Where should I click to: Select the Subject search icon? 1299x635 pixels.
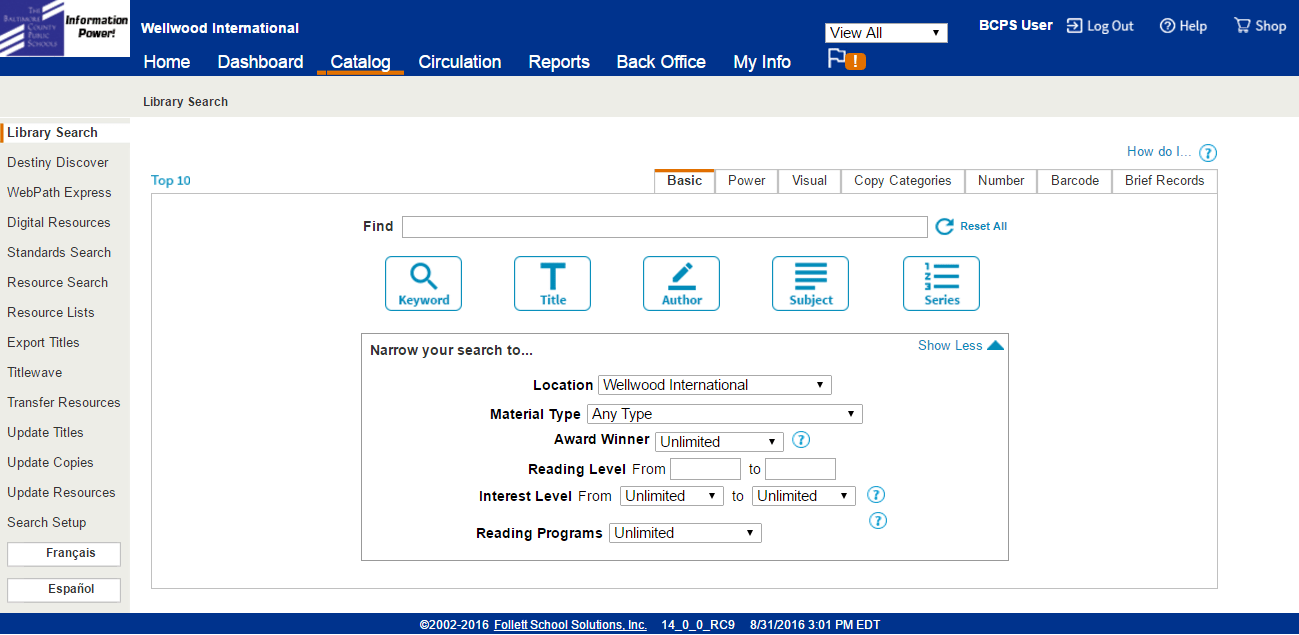(810, 283)
